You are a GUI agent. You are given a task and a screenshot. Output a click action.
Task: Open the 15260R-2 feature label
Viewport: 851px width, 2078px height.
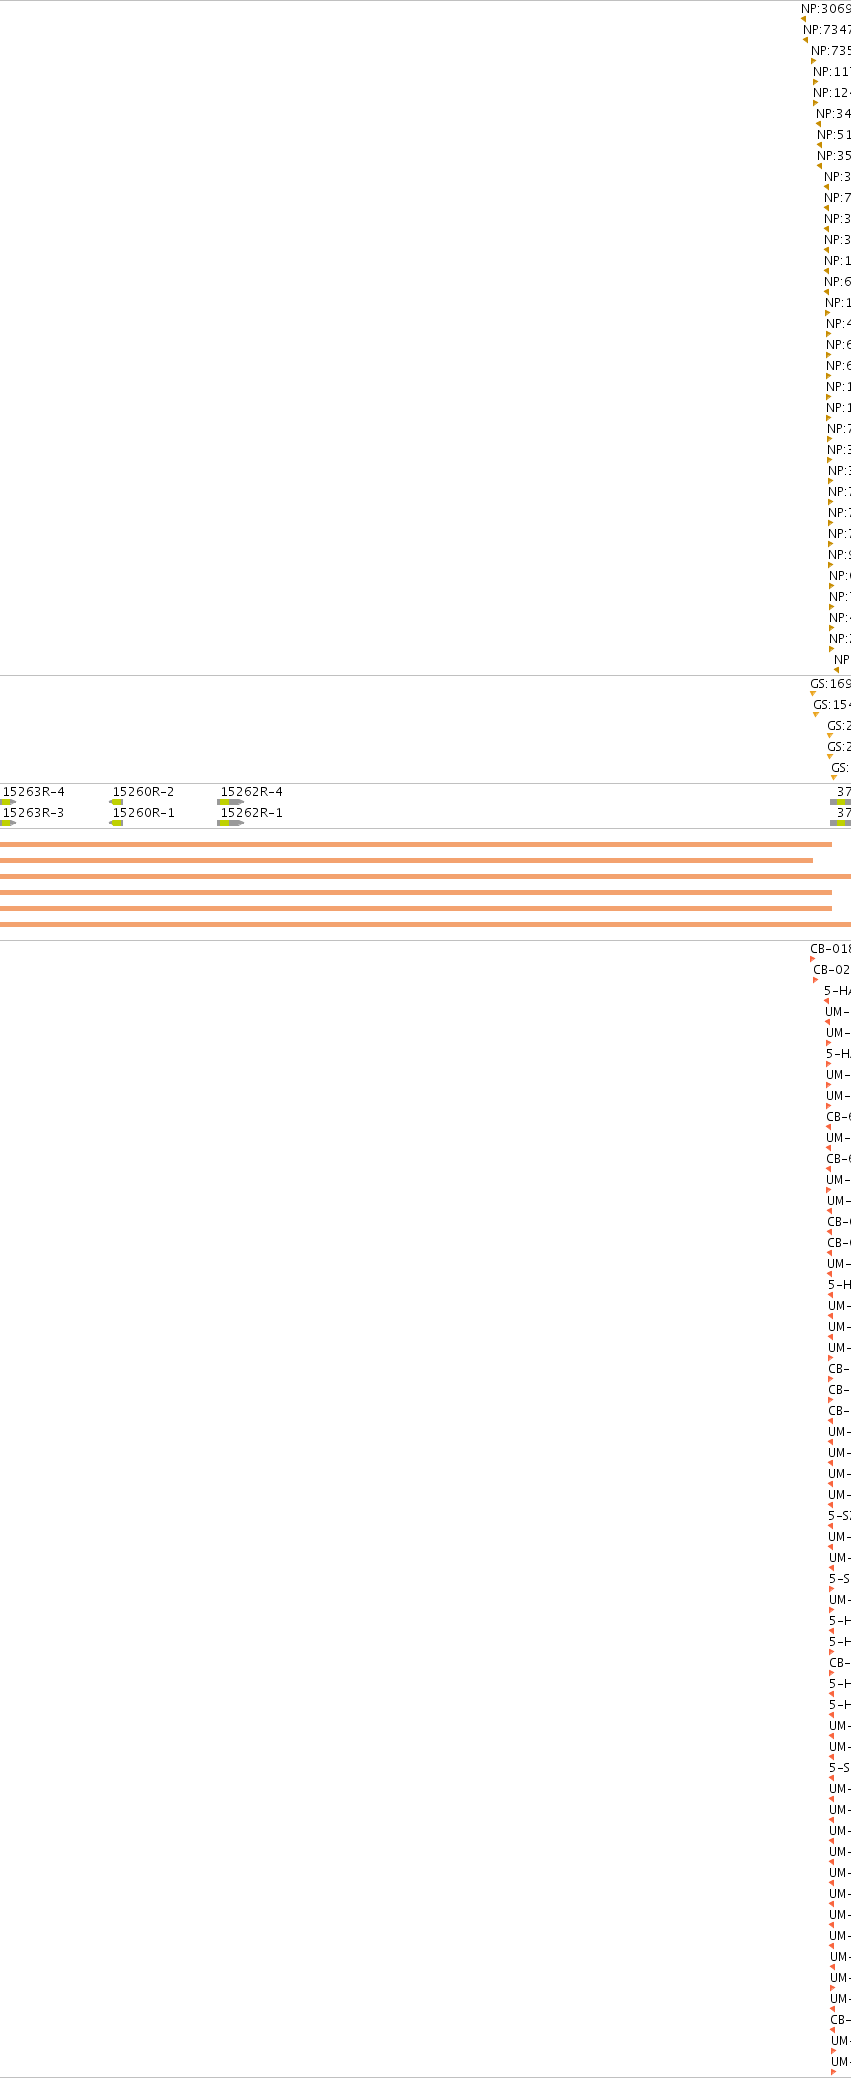tap(143, 791)
